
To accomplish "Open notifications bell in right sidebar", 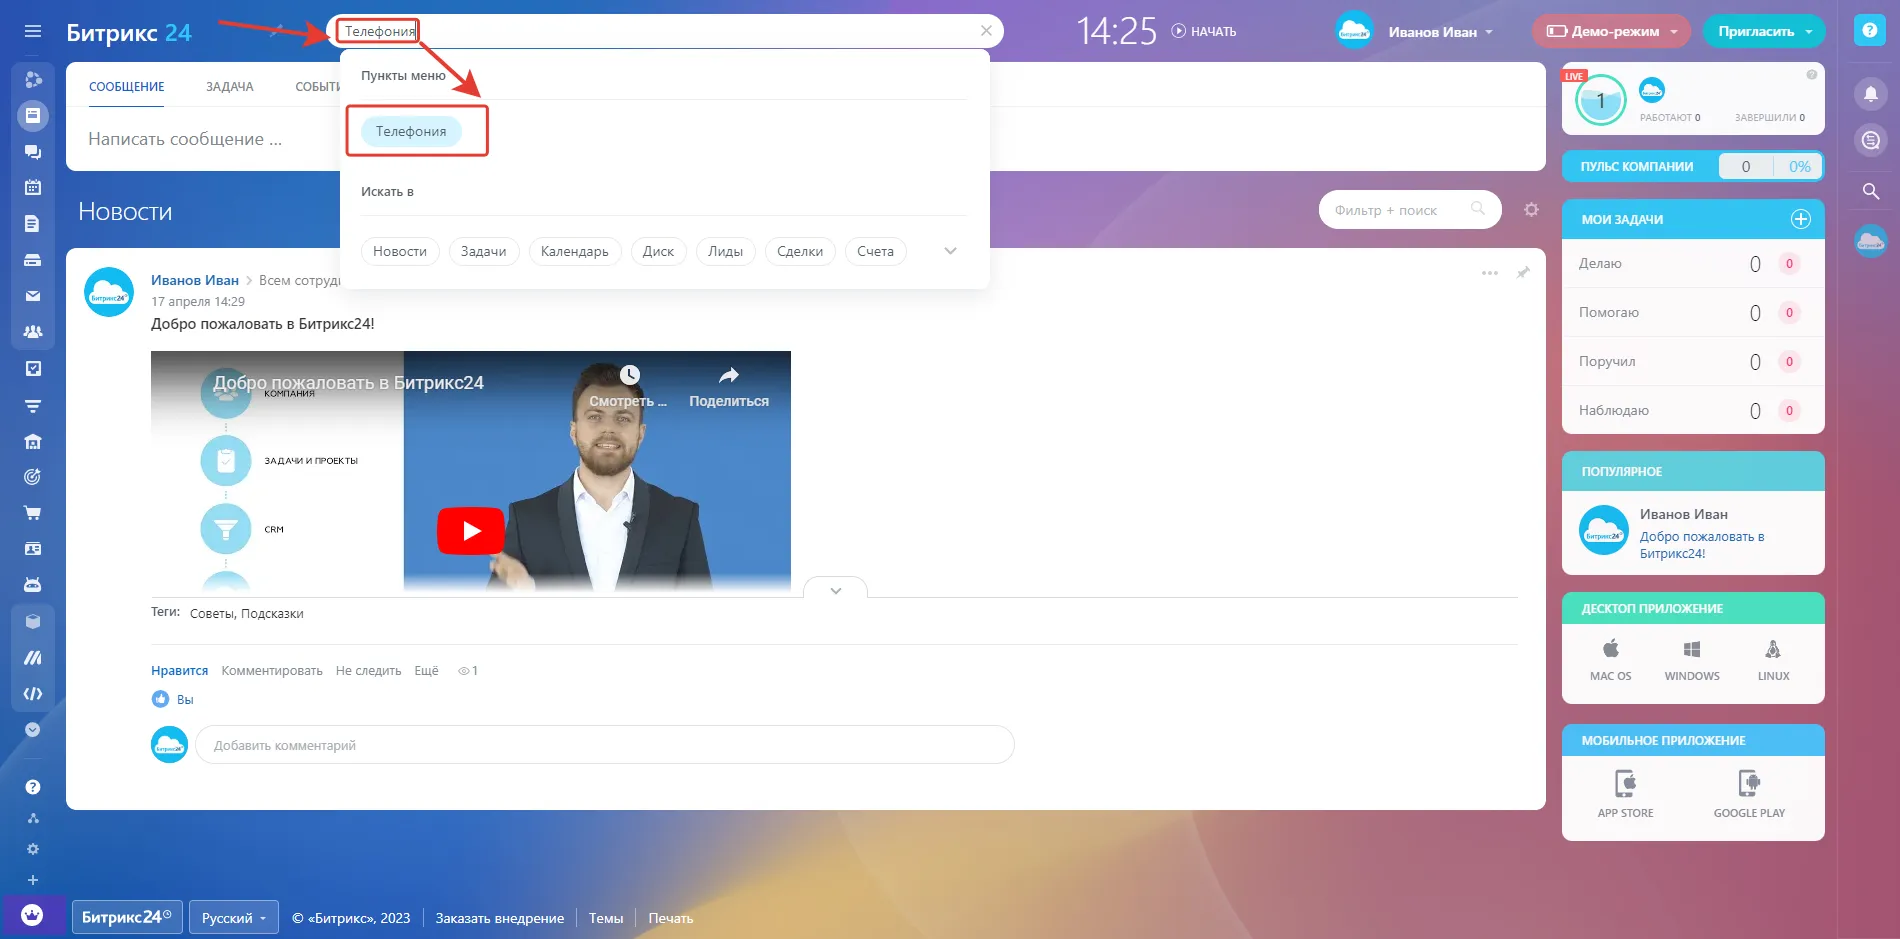I will [x=1870, y=94].
